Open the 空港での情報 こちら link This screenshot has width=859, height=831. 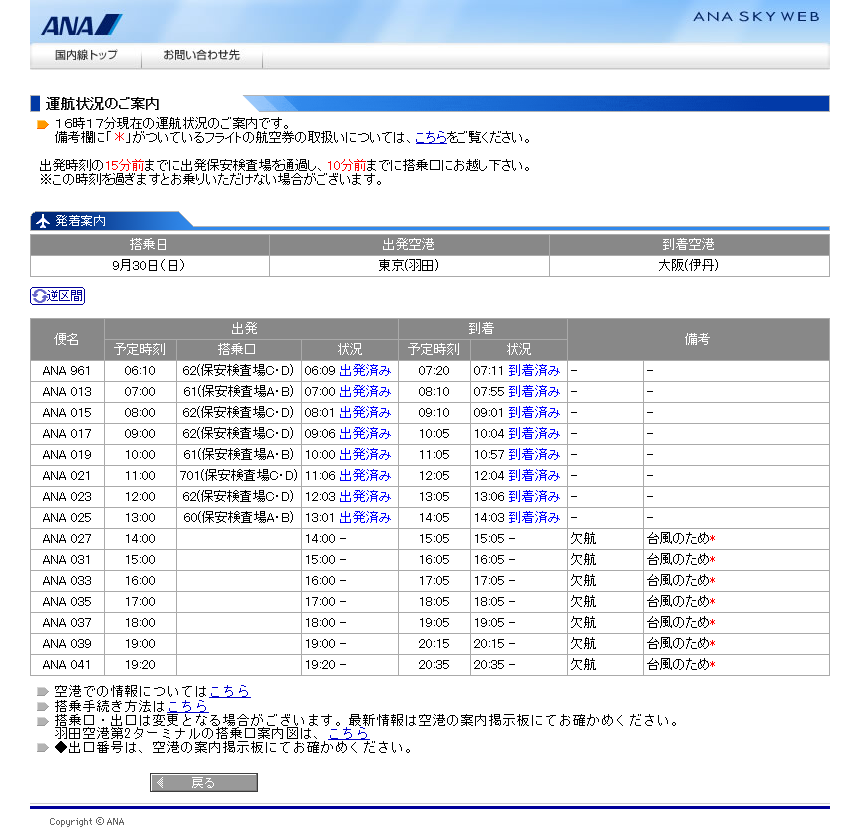pyautogui.click(x=230, y=691)
